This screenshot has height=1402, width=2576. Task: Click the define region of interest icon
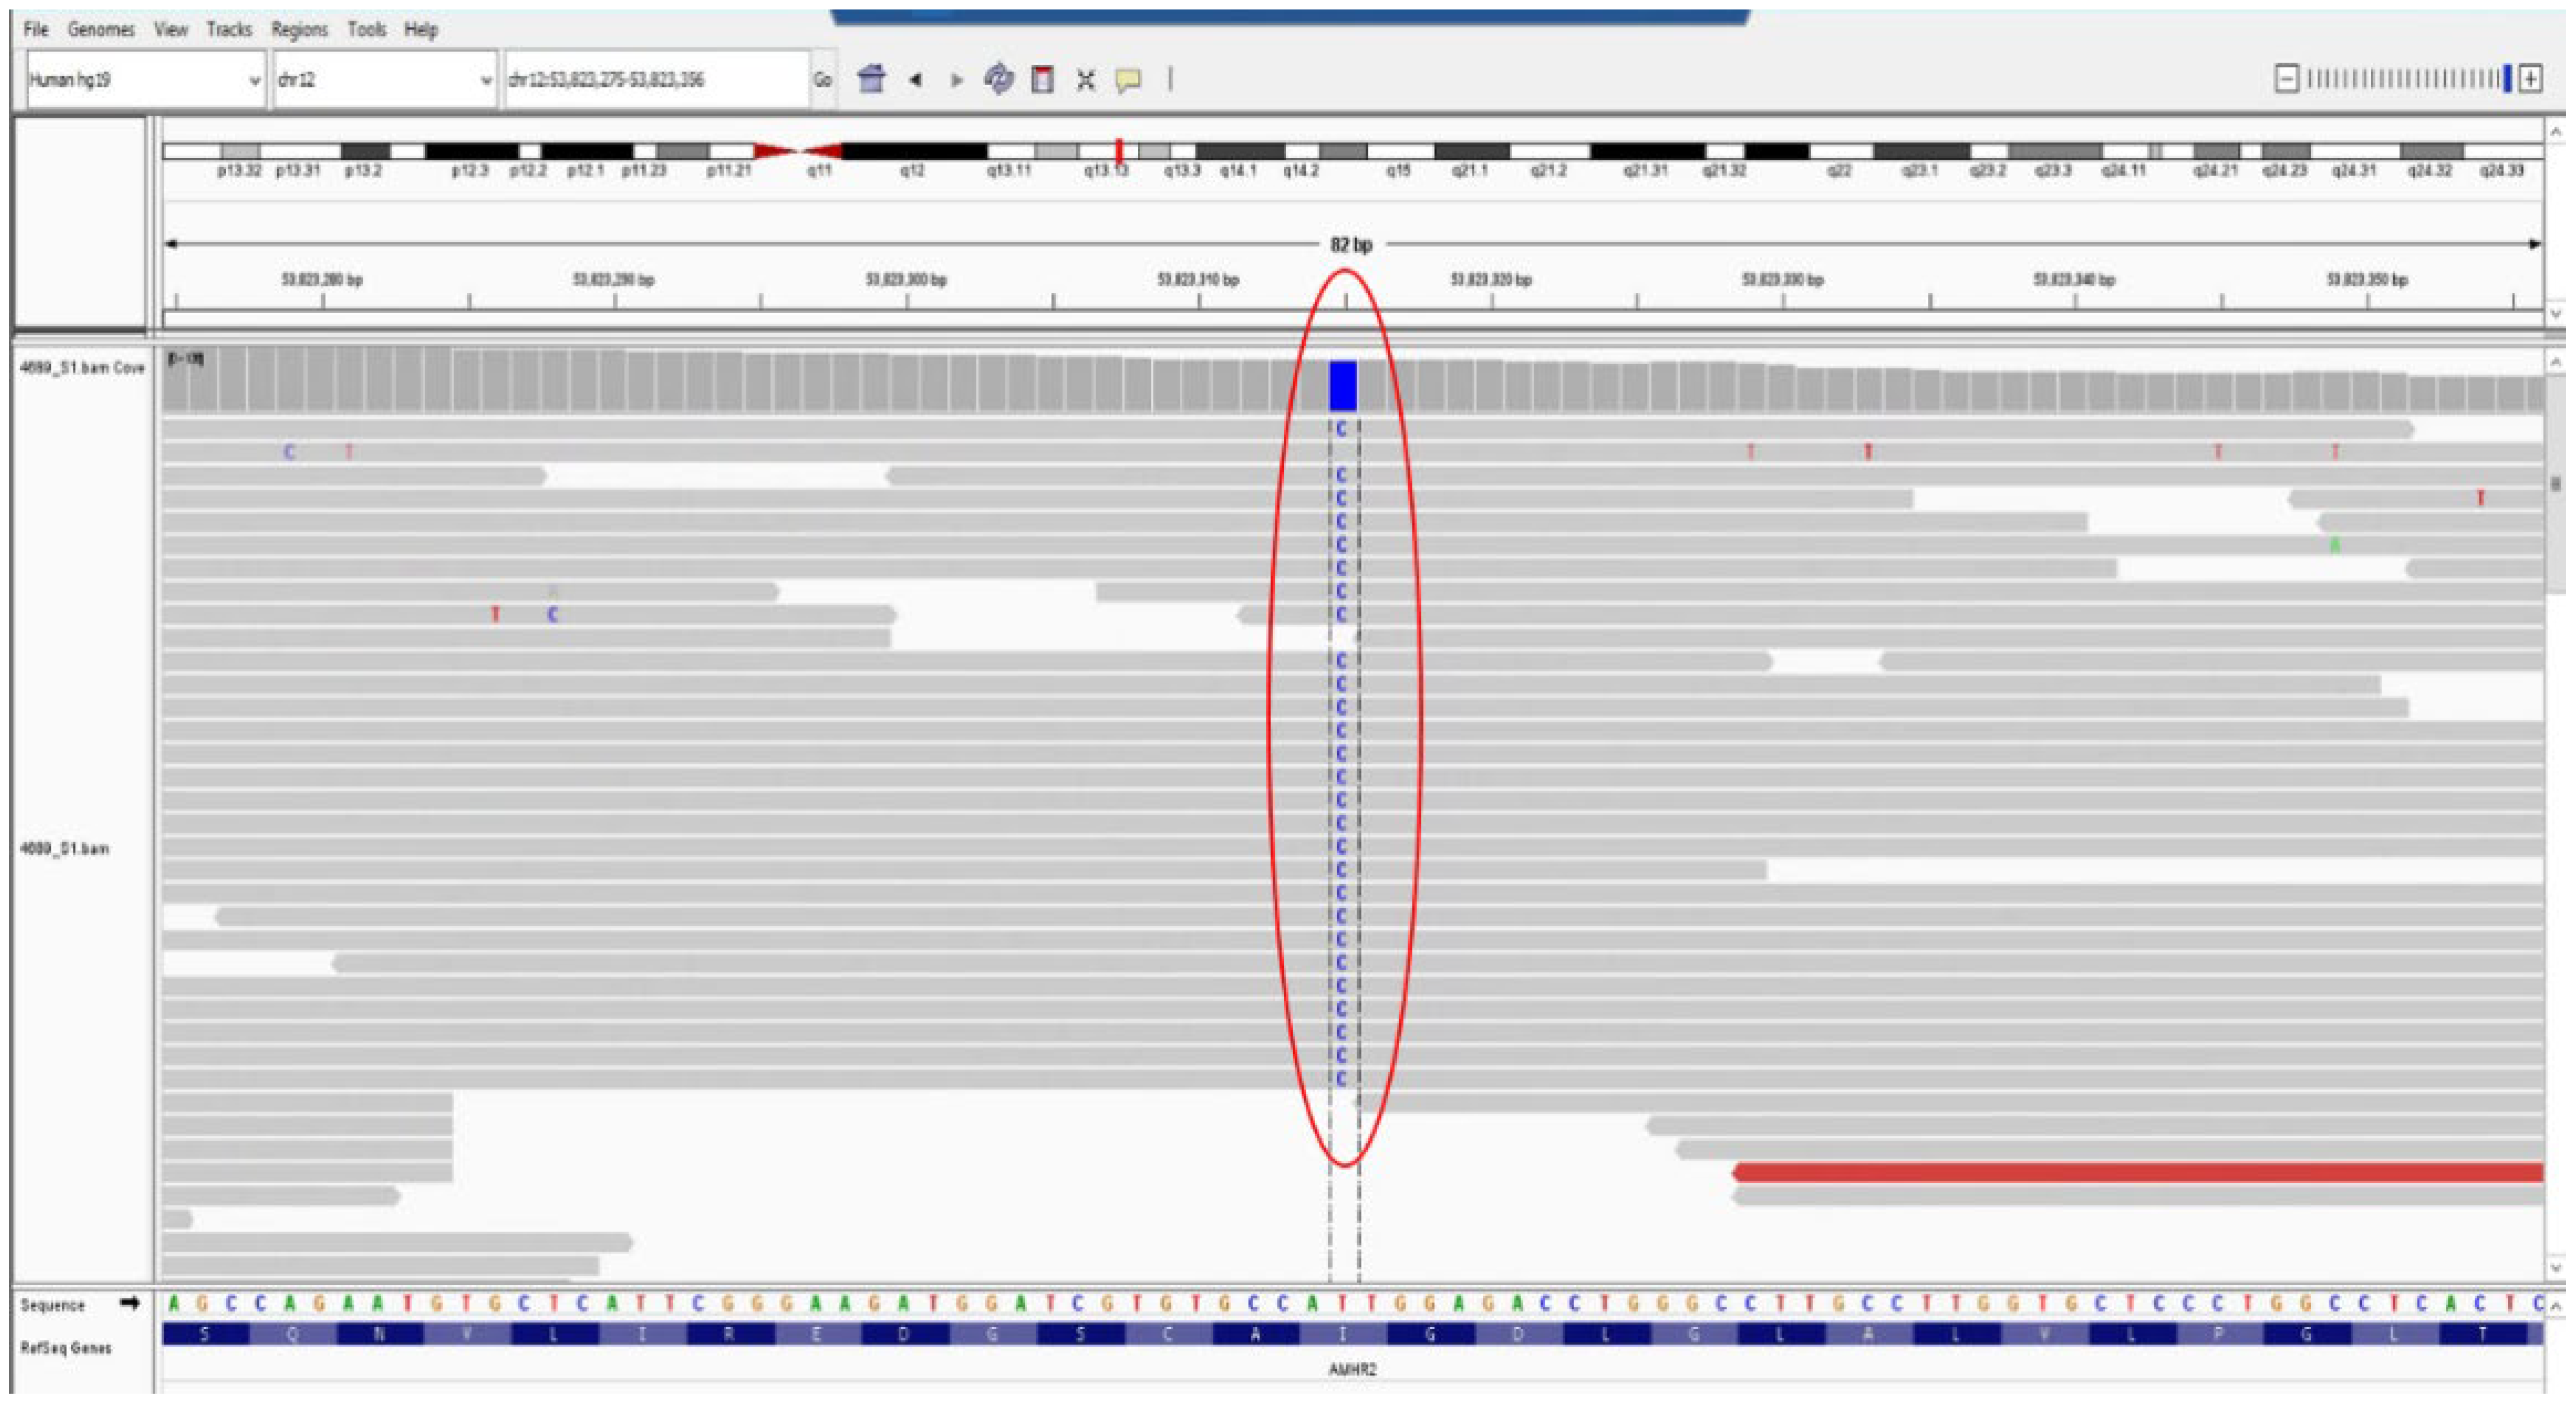(1042, 78)
